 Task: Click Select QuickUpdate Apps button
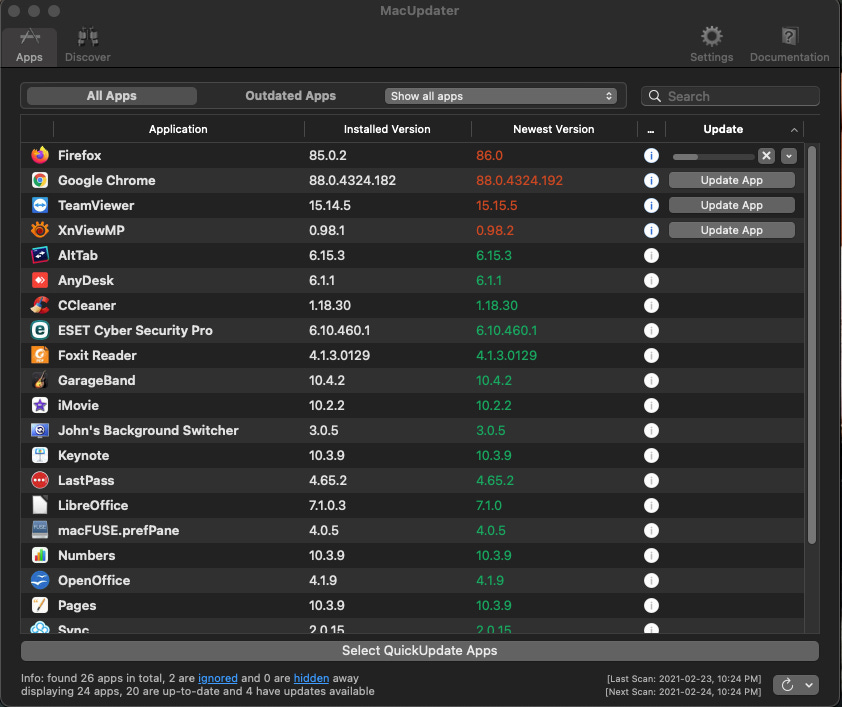click(x=420, y=651)
